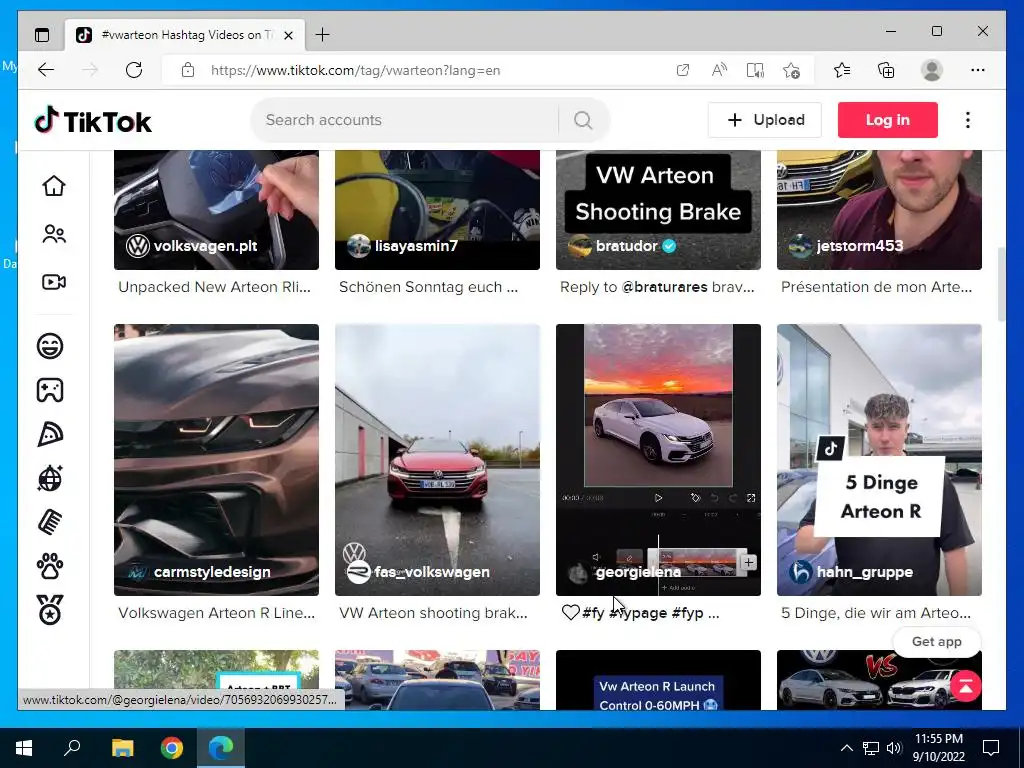This screenshot has height=768, width=1024.
Task: Show hidden system tray icons chevron
Action: 846,748
